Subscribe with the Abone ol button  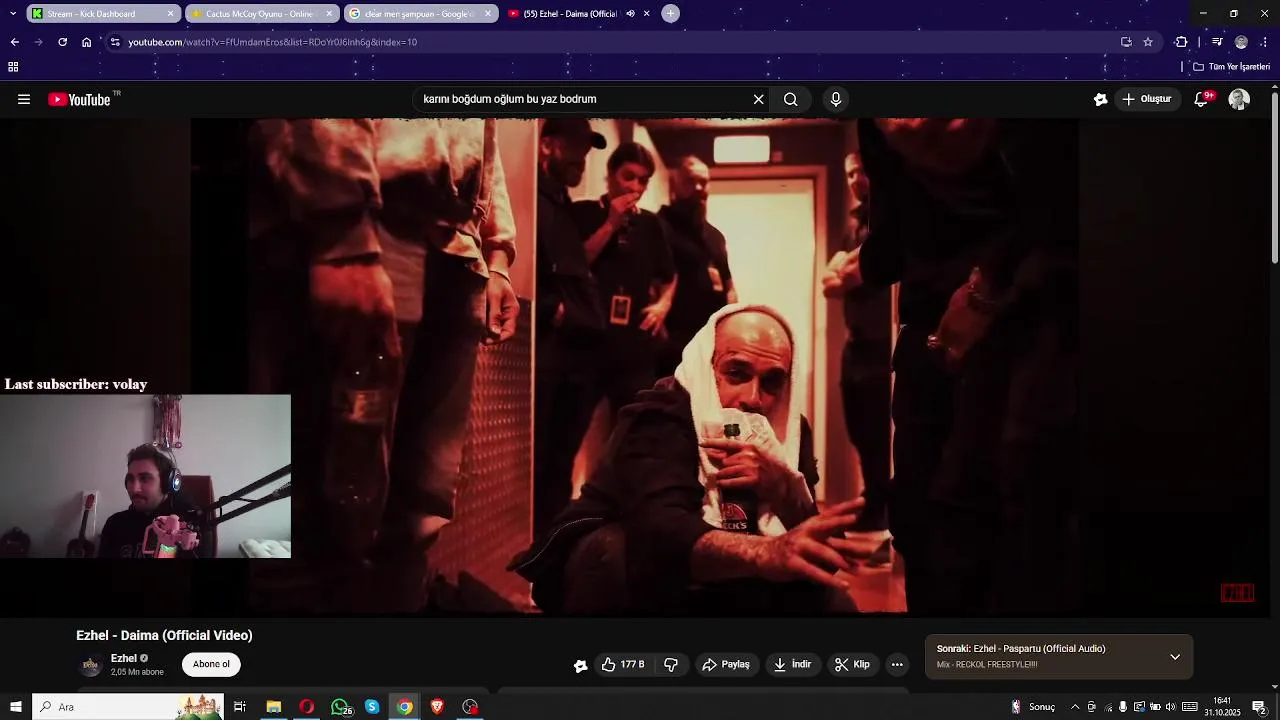point(211,664)
